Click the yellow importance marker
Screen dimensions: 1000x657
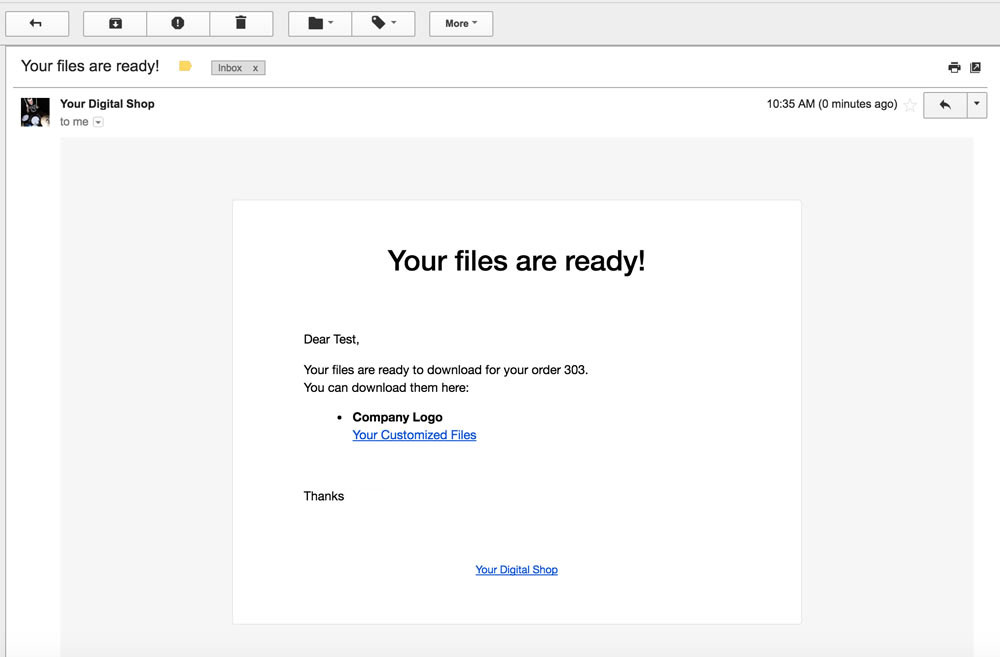(185, 66)
